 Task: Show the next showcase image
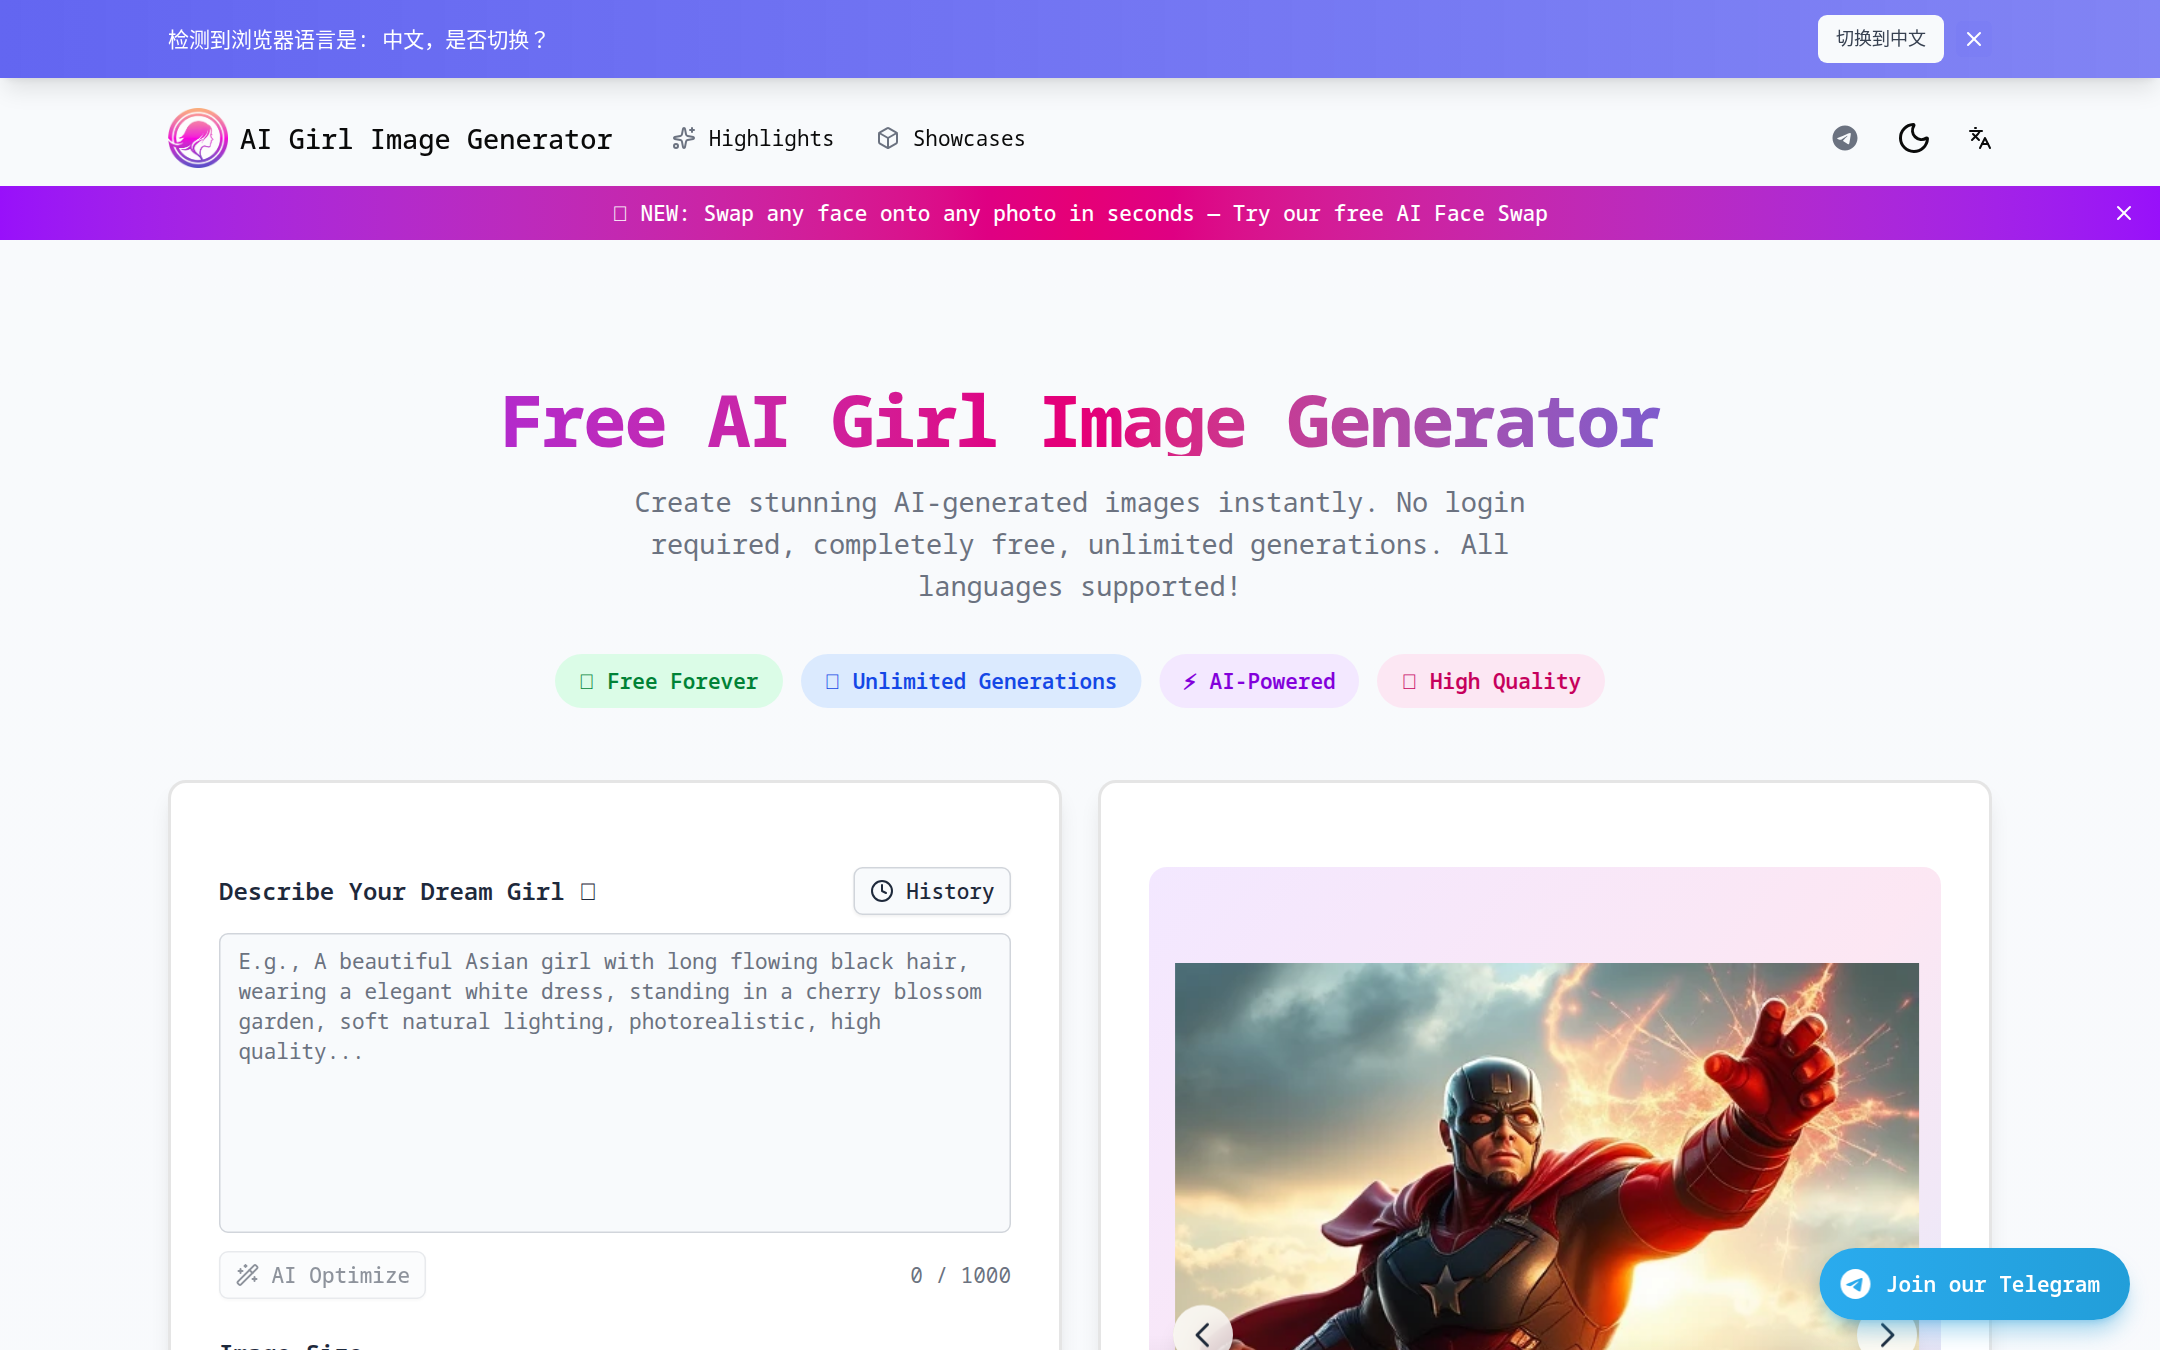(1887, 1333)
